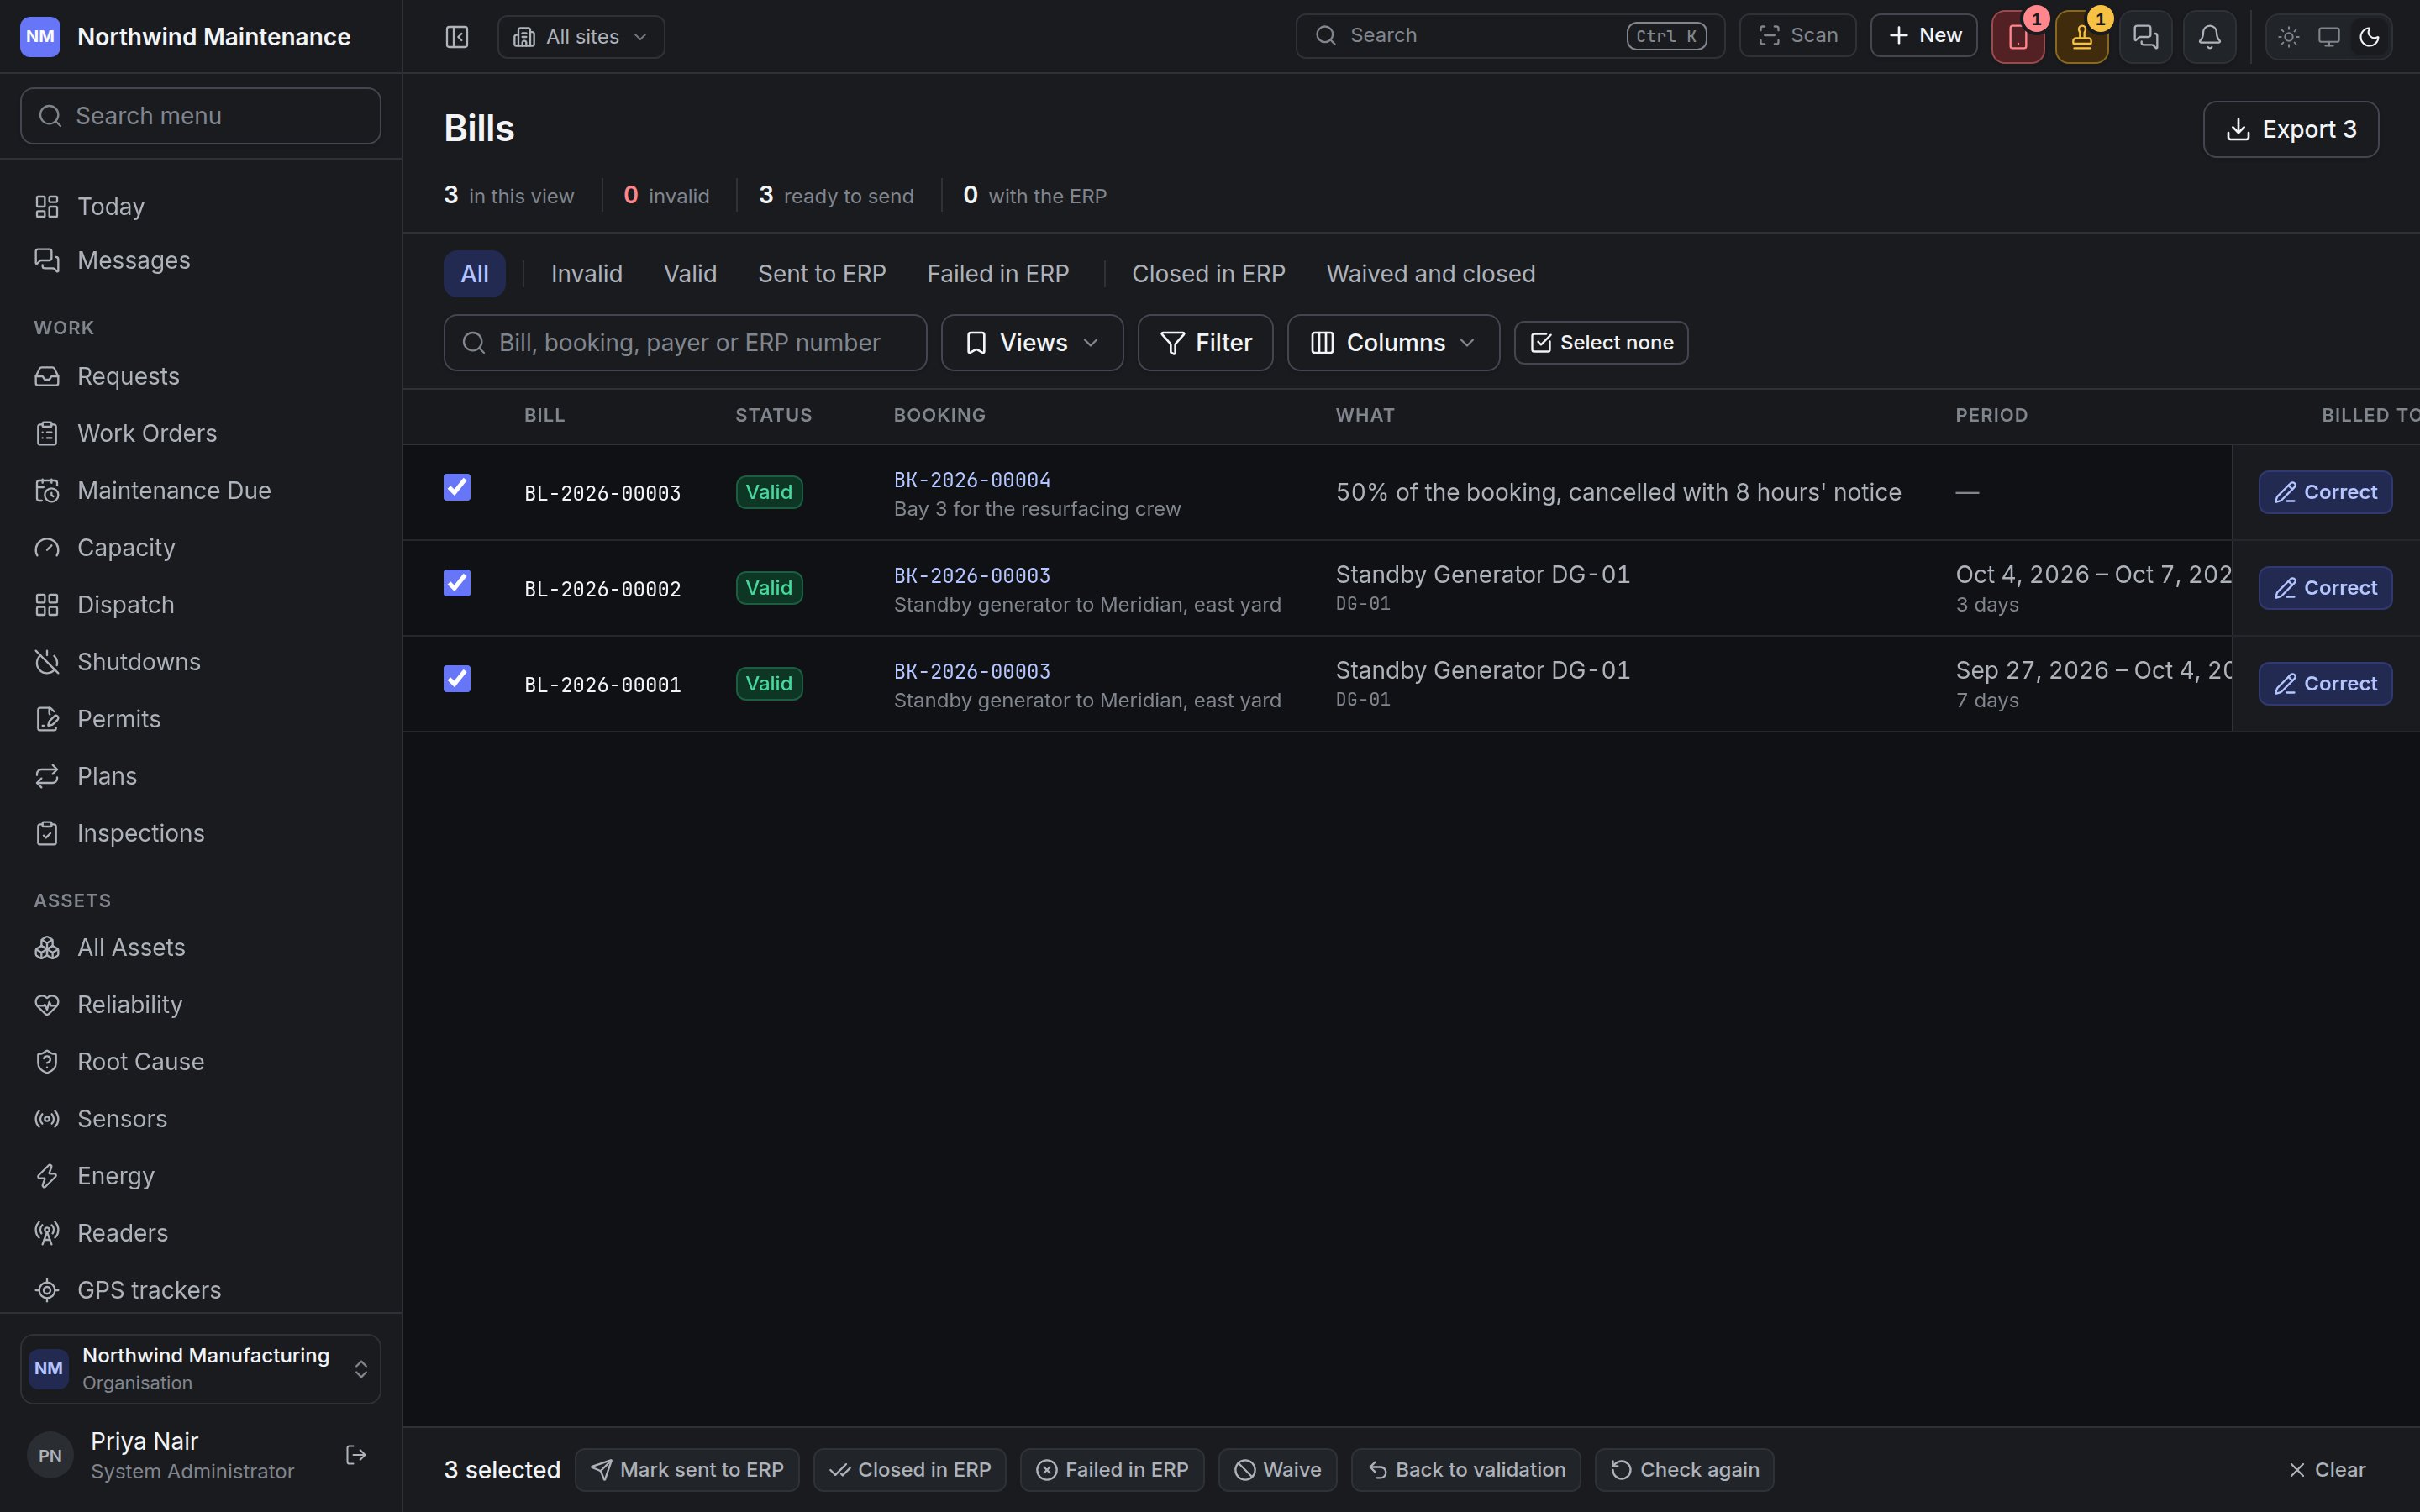The height and width of the screenshot is (1512, 2420).
Task: Open Northwind Manufacturing organisation switcher
Action: click(201, 1369)
